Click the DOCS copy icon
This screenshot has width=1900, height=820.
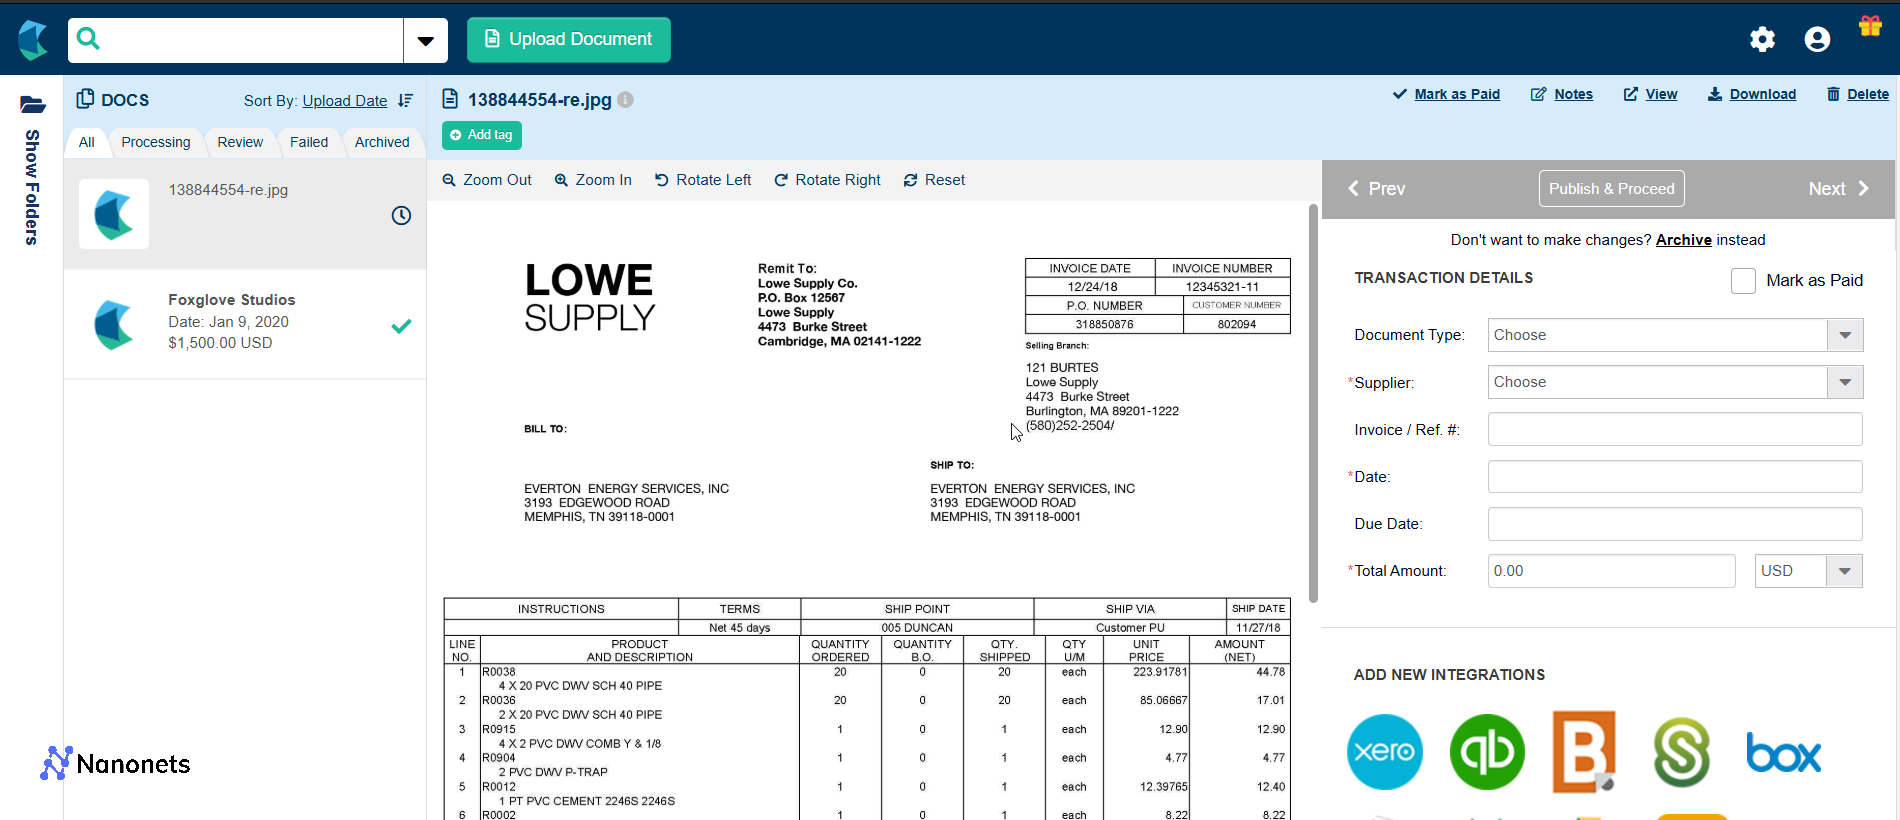pyautogui.click(x=85, y=99)
